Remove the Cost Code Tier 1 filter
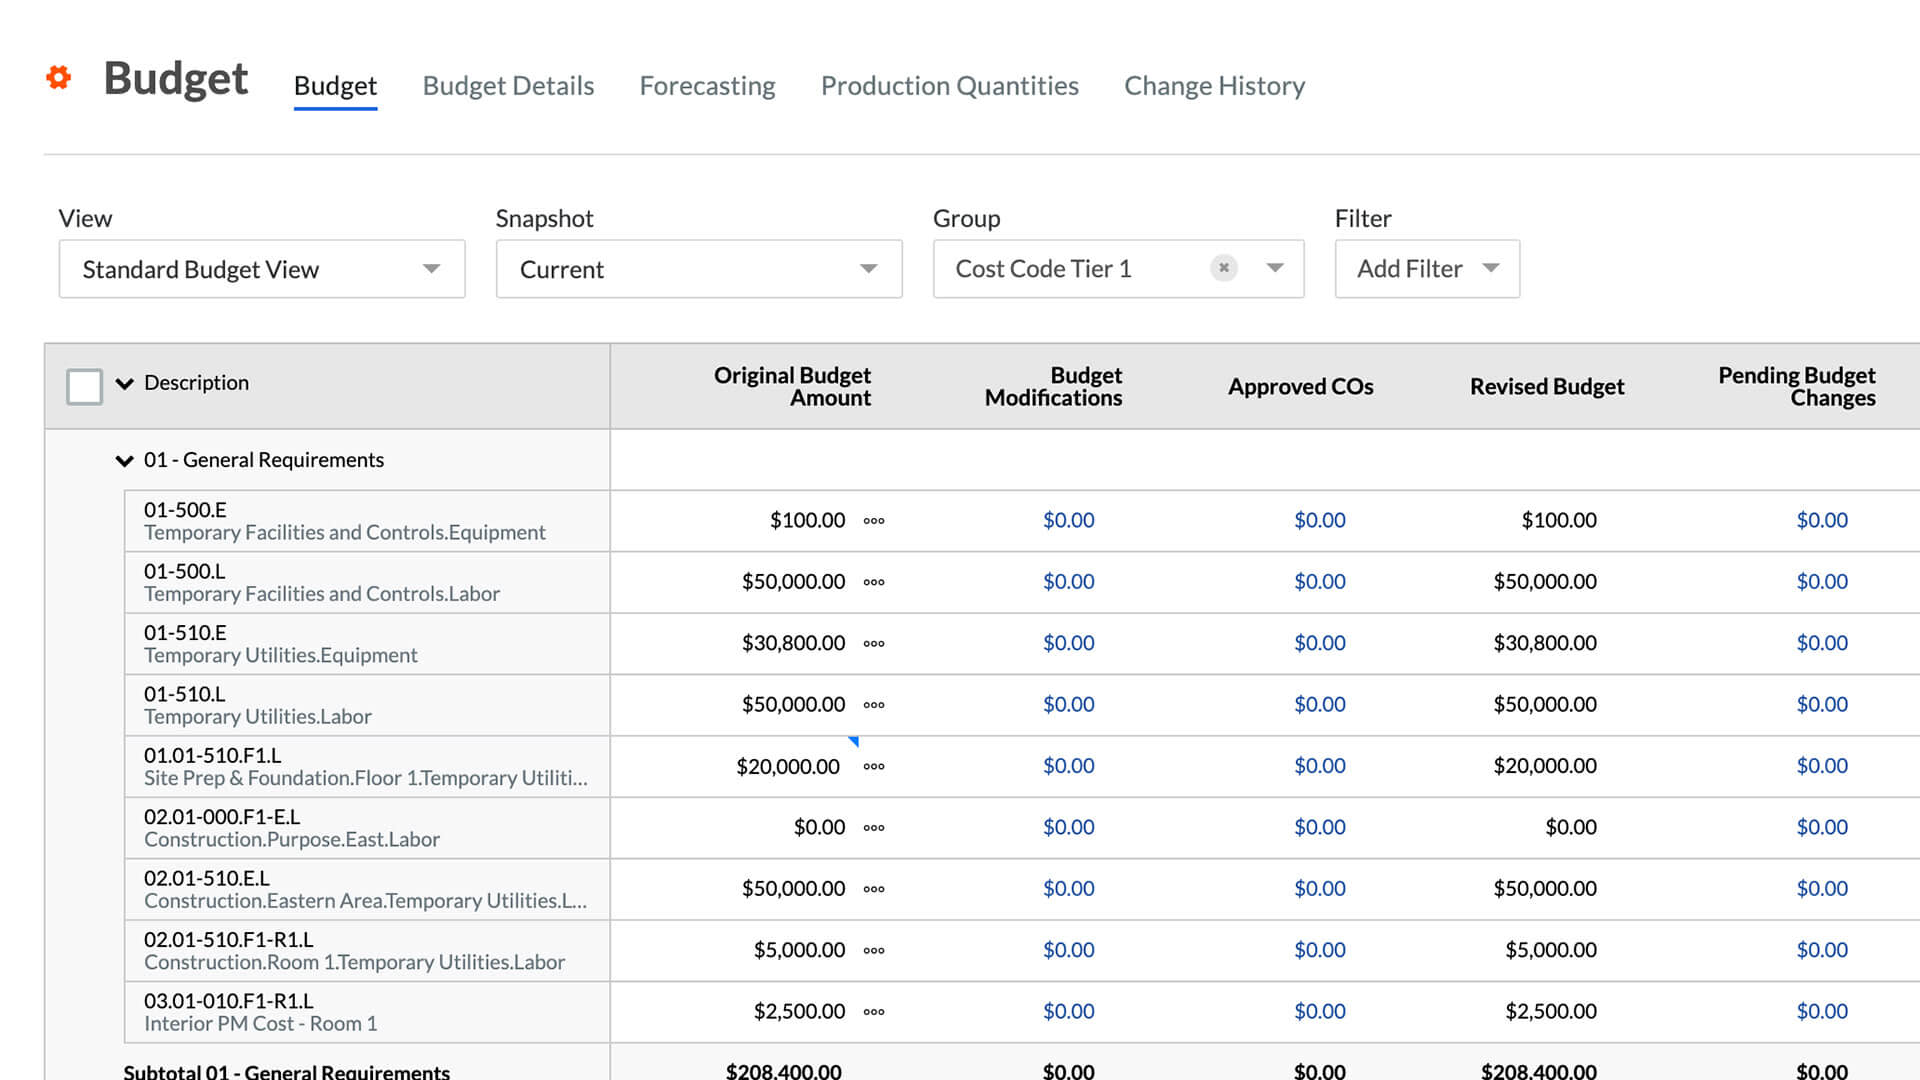 (1222, 268)
